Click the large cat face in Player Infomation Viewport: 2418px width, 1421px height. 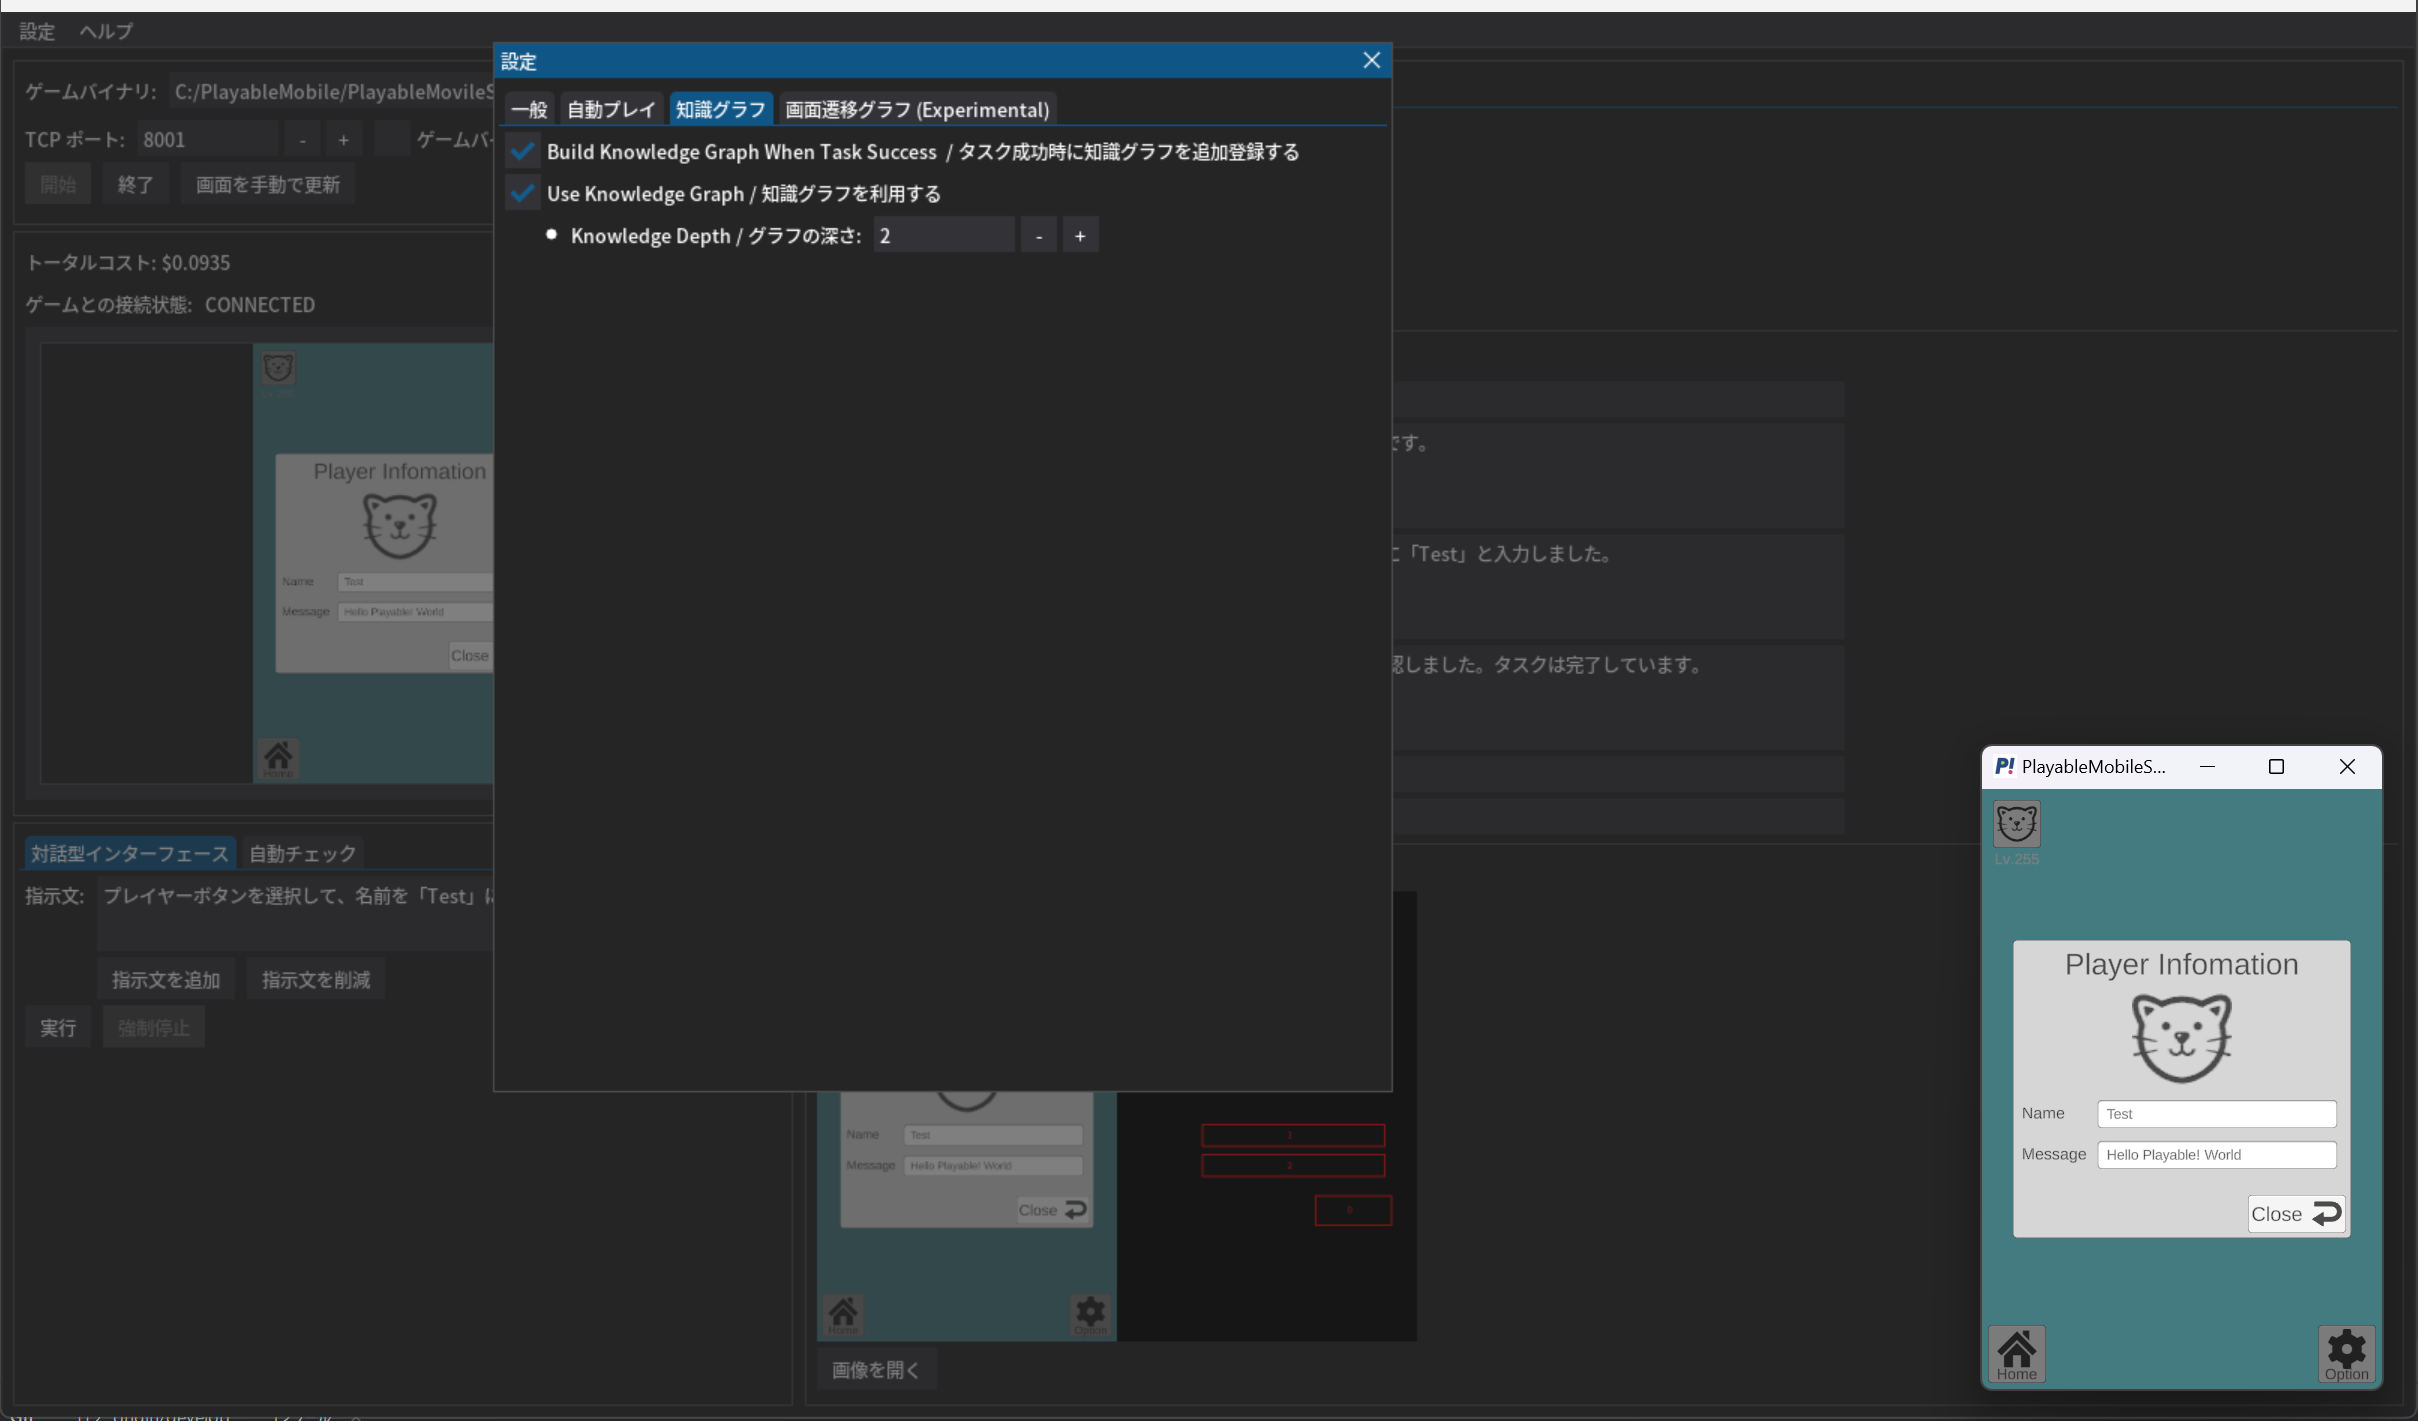2181,1038
